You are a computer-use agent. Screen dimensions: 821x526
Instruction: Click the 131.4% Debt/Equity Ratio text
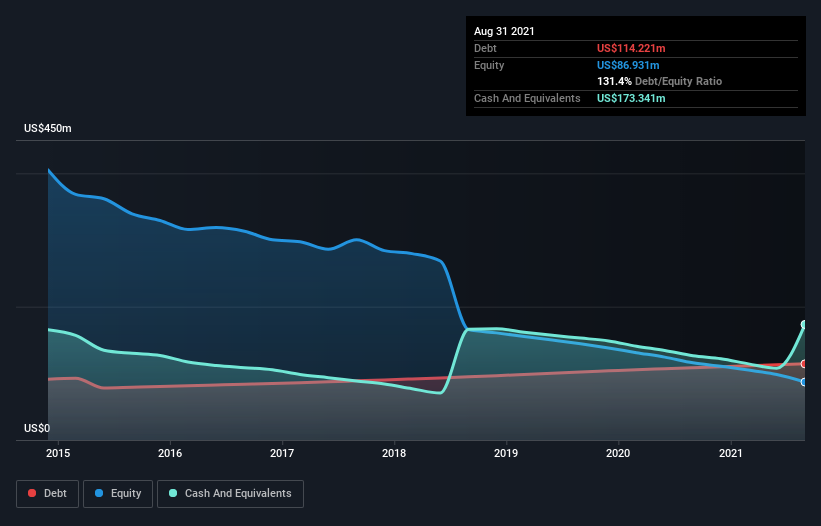pyautogui.click(x=659, y=81)
